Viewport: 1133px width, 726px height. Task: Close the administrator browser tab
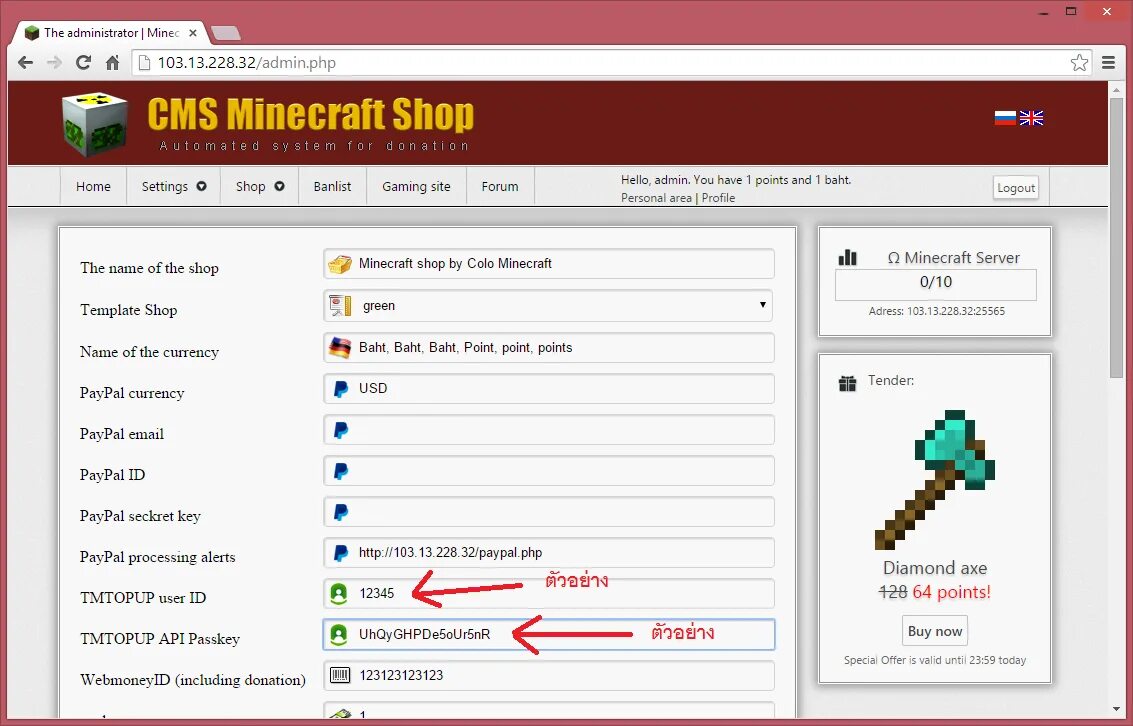point(193,33)
